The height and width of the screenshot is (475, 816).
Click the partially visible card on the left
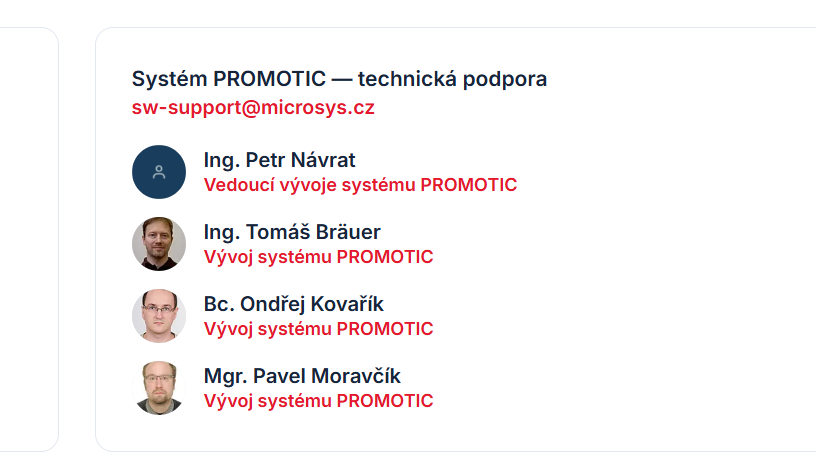pos(29,239)
